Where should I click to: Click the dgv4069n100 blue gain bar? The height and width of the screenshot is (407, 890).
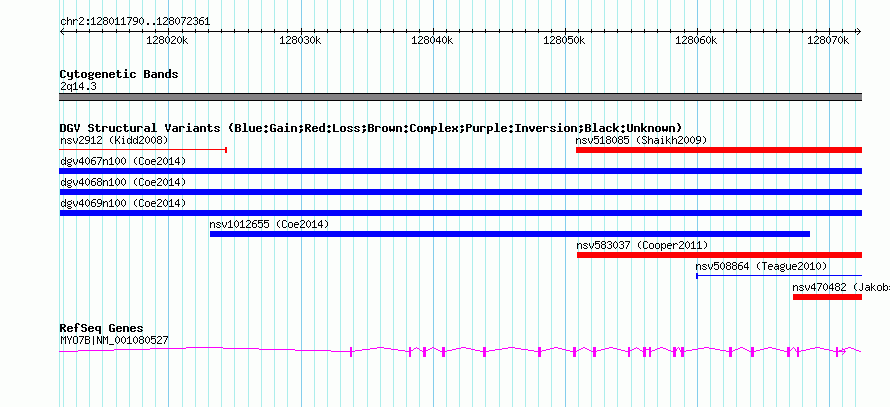pos(461,213)
